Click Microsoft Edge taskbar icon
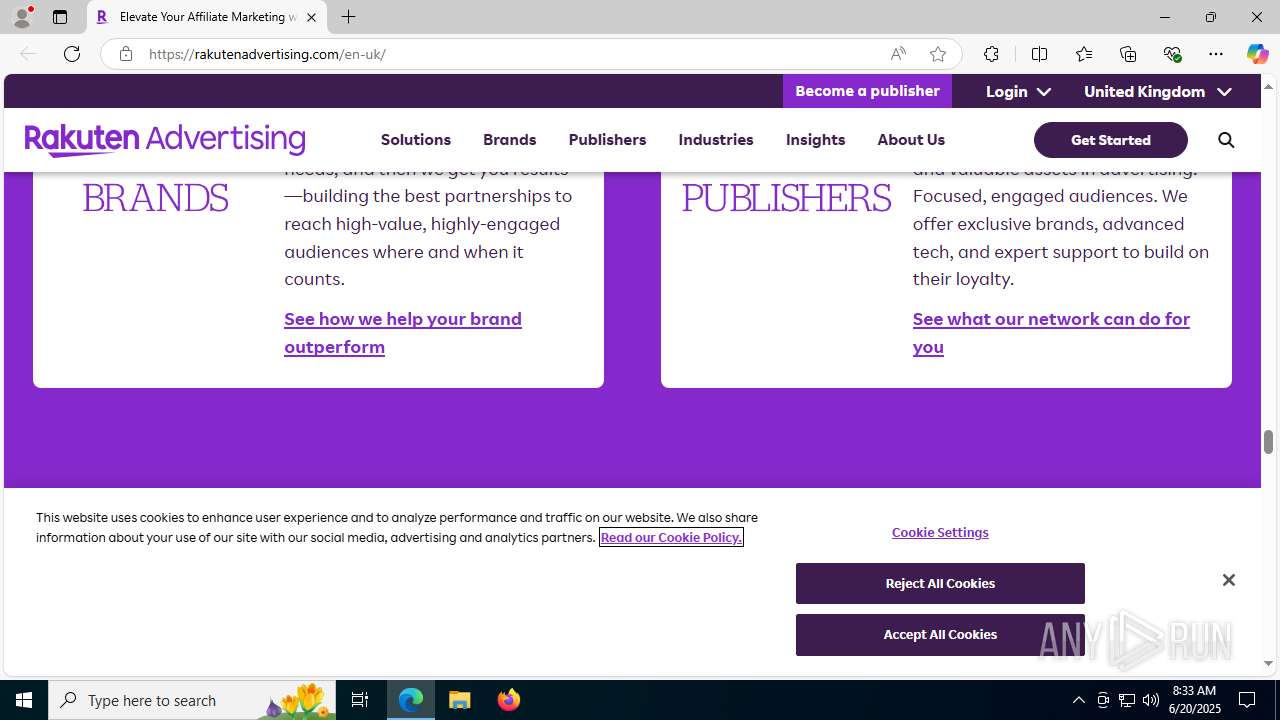The width and height of the screenshot is (1280, 720). click(411, 700)
